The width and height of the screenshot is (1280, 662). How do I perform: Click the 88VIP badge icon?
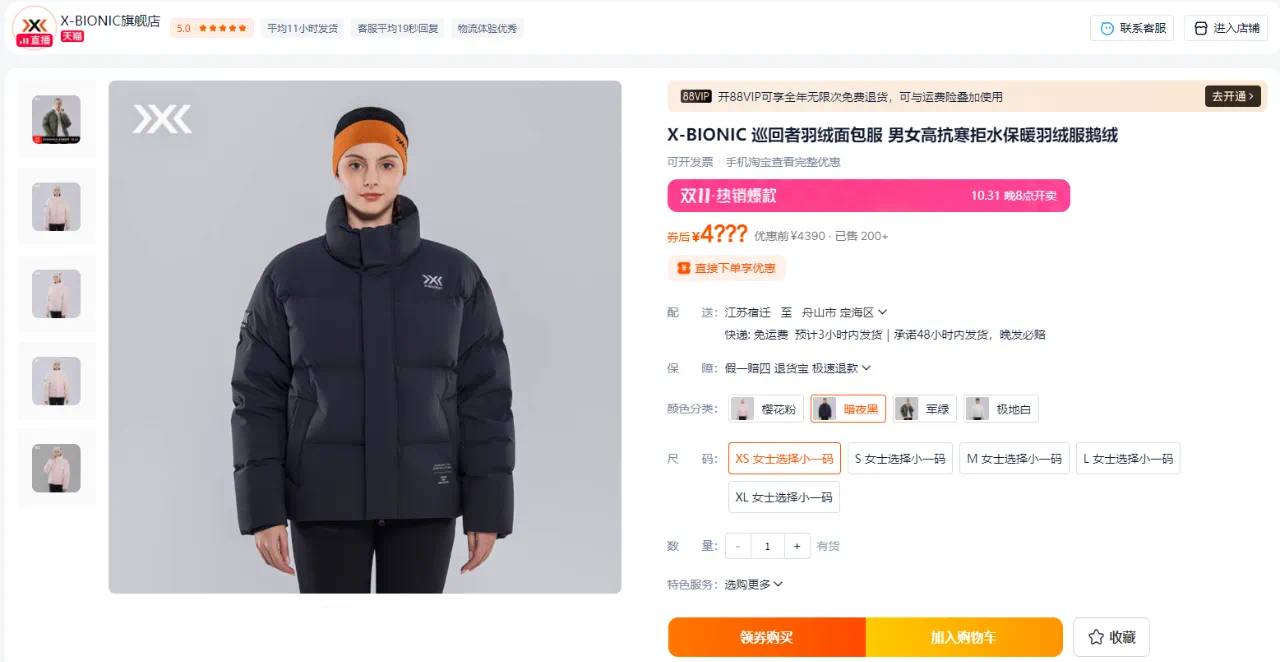[x=696, y=97]
